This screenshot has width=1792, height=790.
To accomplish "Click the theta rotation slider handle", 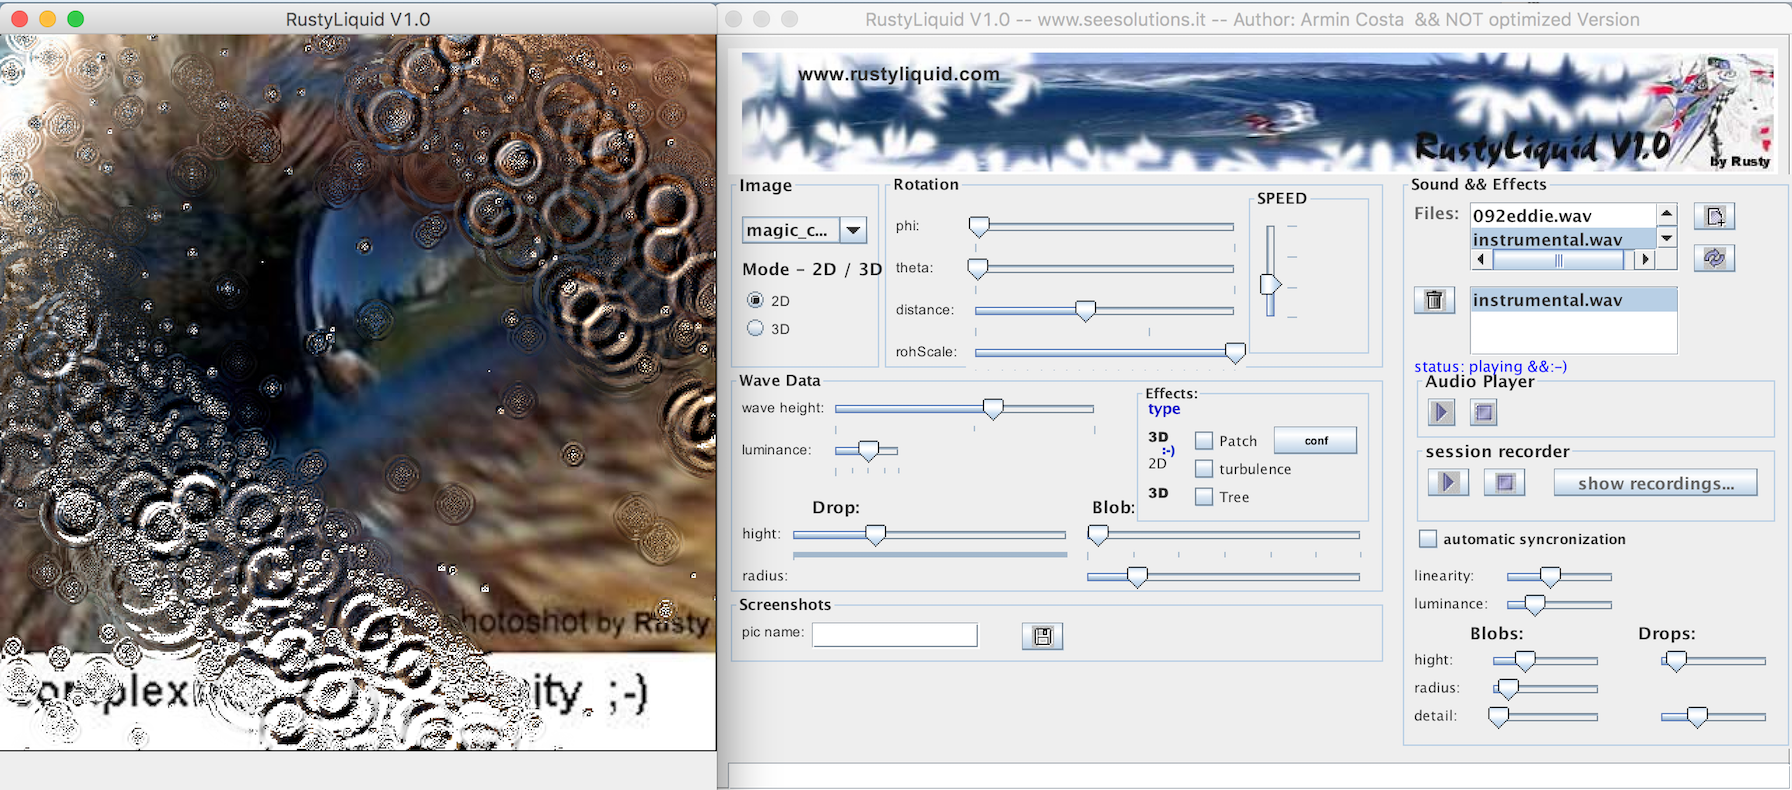I will tap(978, 269).
